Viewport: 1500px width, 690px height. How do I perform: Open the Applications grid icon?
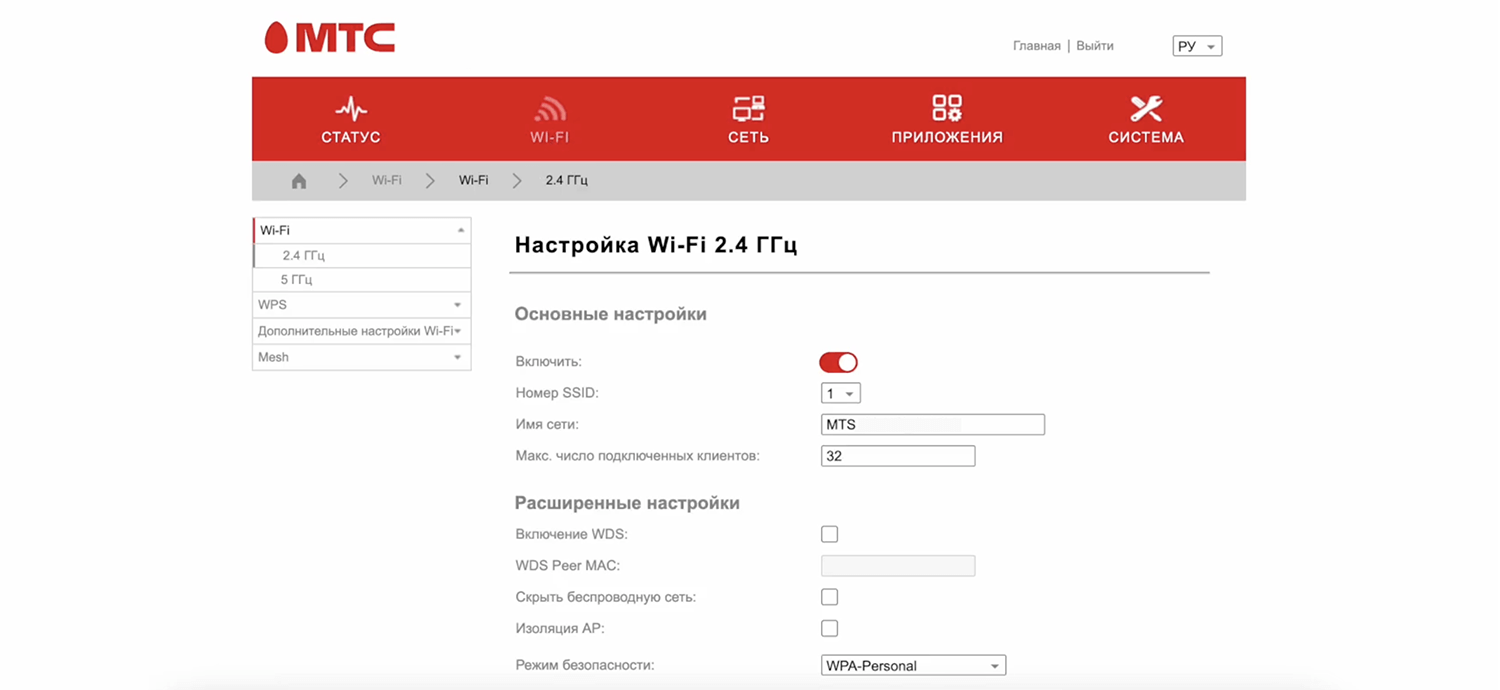(946, 108)
